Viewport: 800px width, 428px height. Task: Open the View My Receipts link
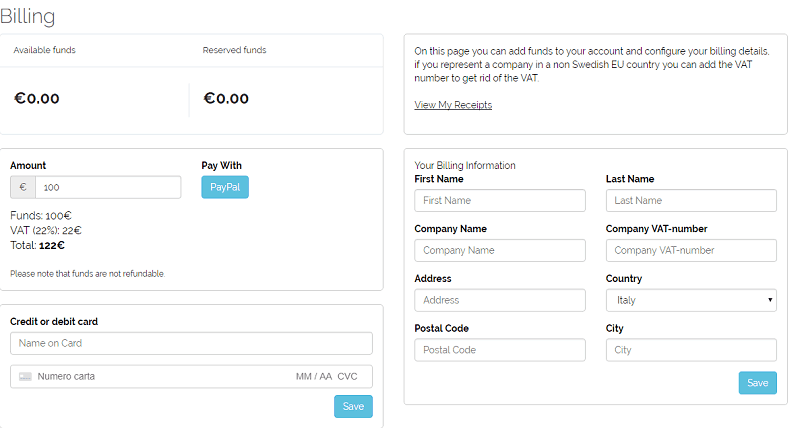453,105
